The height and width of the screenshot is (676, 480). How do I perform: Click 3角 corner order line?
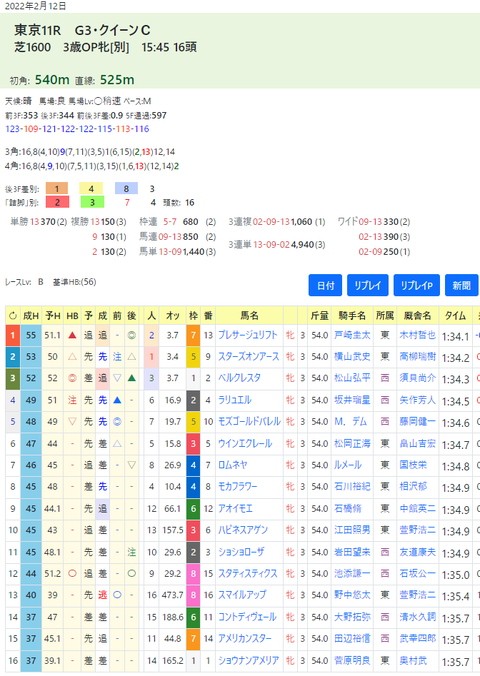pos(90,152)
